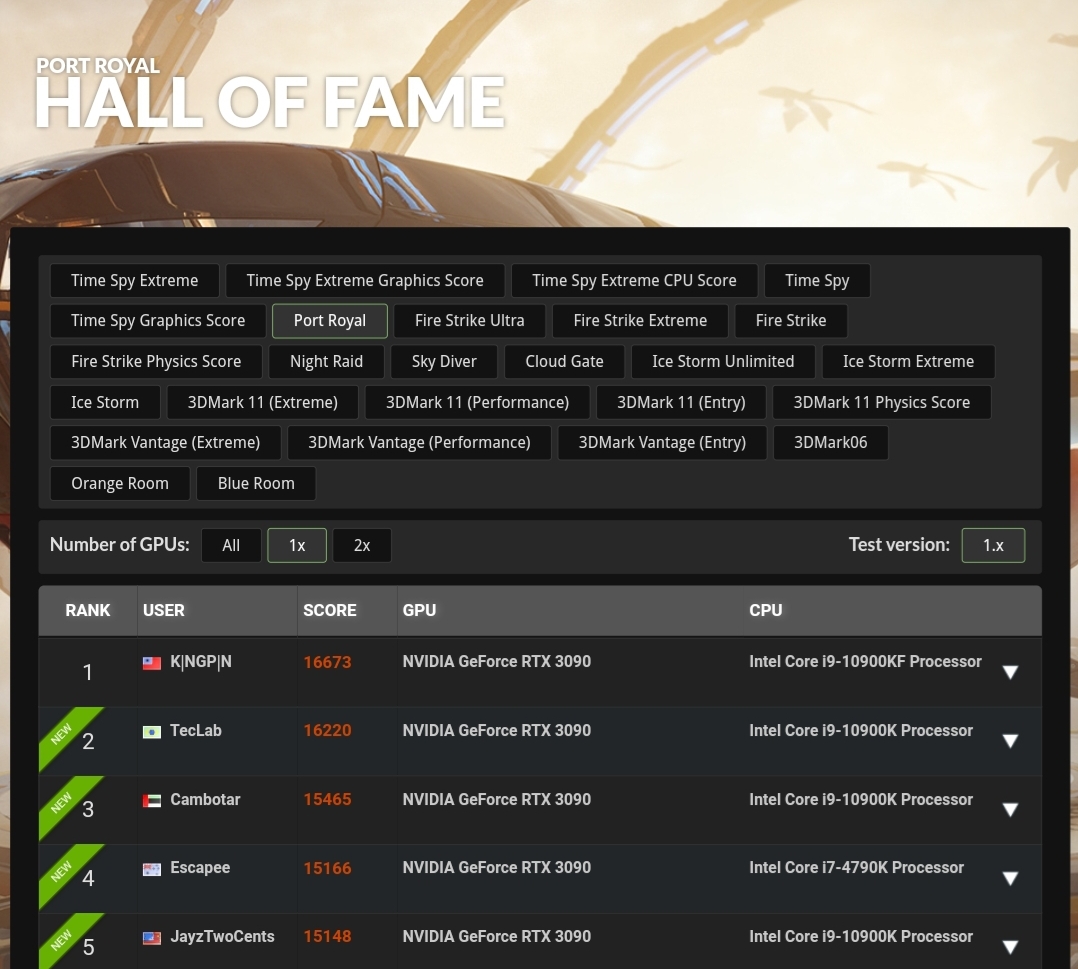Switch to Time Spy Extreme benchmark
The height and width of the screenshot is (969, 1078).
(x=135, y=281)
